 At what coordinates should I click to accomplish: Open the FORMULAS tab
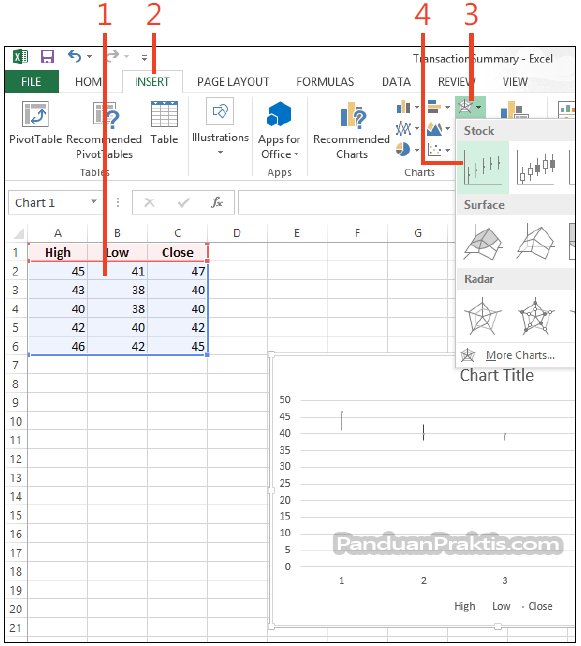(325, 82)
